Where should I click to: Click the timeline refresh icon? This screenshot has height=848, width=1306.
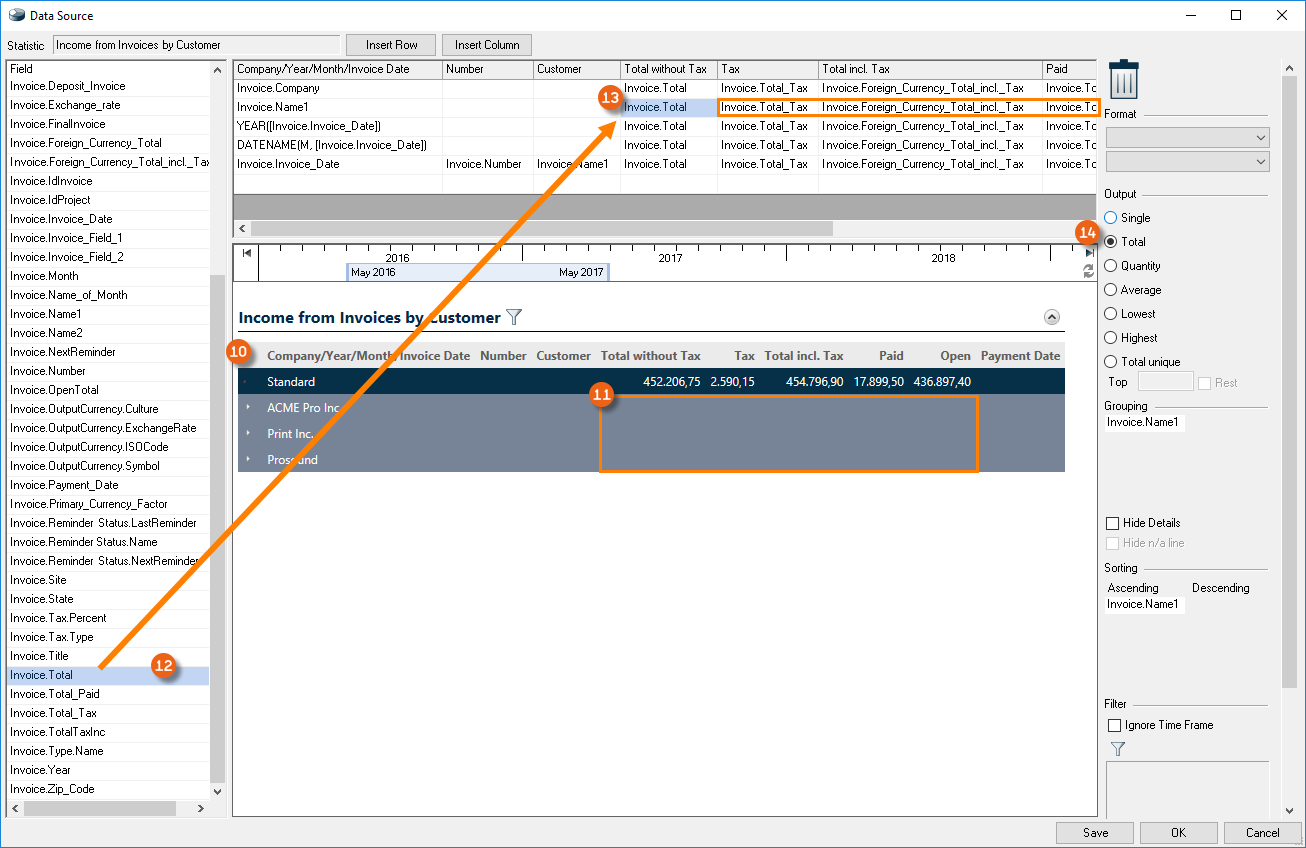(x=1089, y=271)
